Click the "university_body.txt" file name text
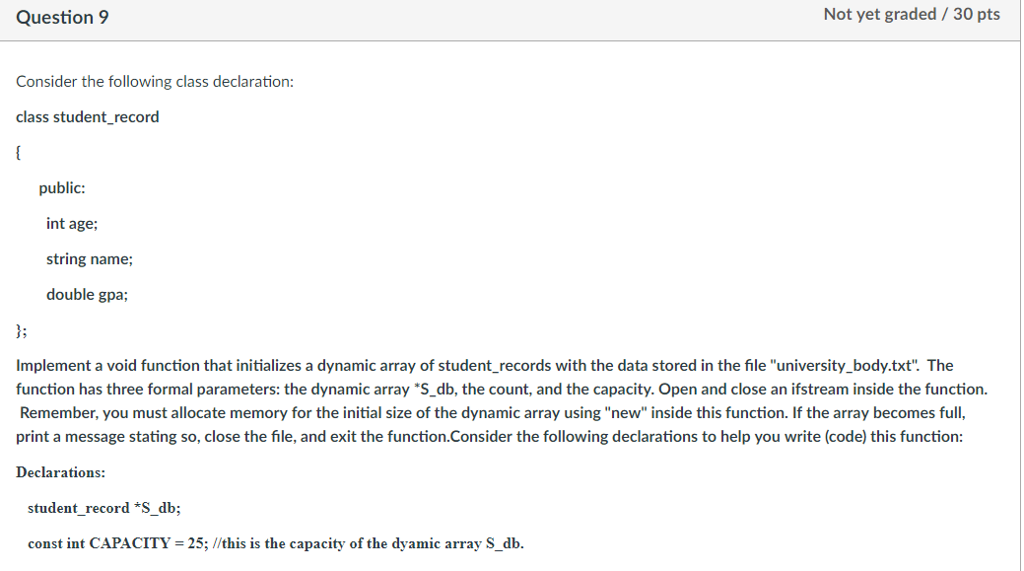This screenshot has width=1024, height=571. coord(846,366)
